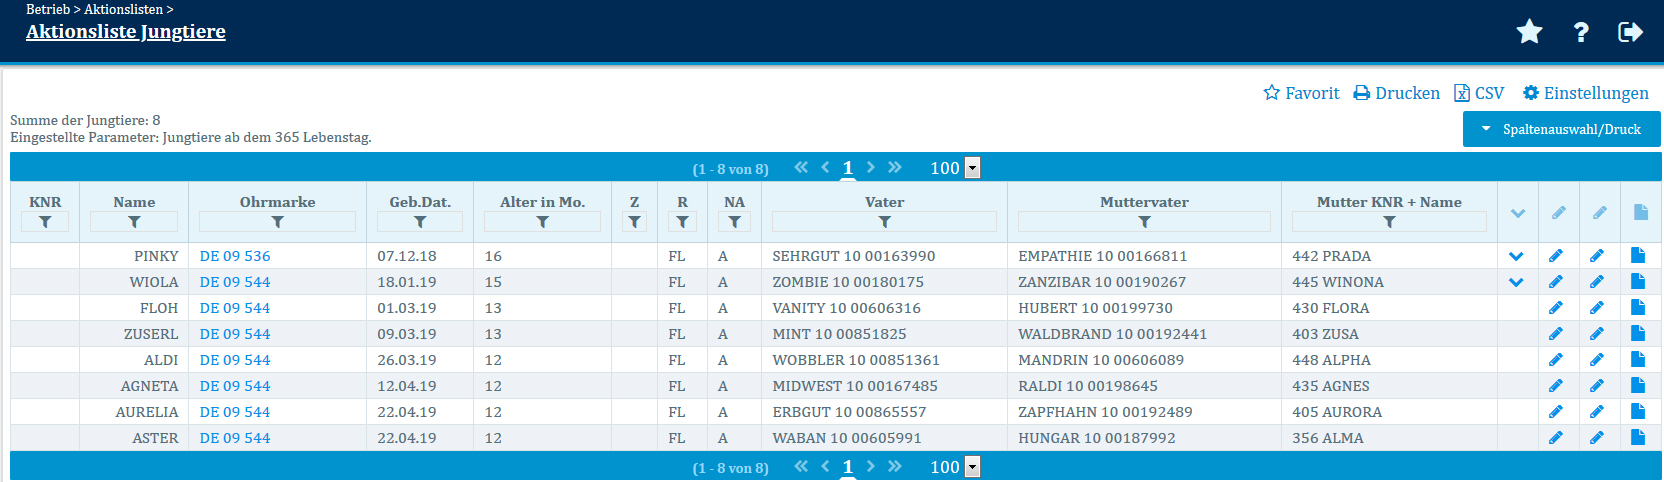Go to last page in top pager
Viewport: 1664px width, 482px height.
point(894,167)
